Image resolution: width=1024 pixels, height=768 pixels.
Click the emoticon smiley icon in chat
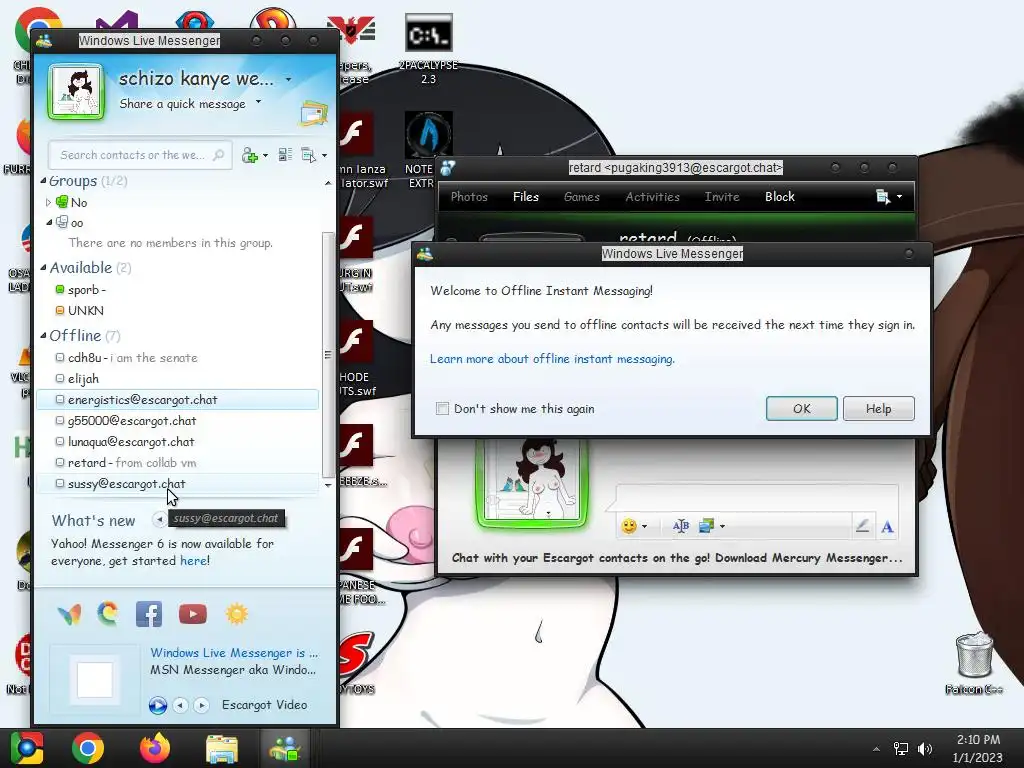tap(629, 526)
